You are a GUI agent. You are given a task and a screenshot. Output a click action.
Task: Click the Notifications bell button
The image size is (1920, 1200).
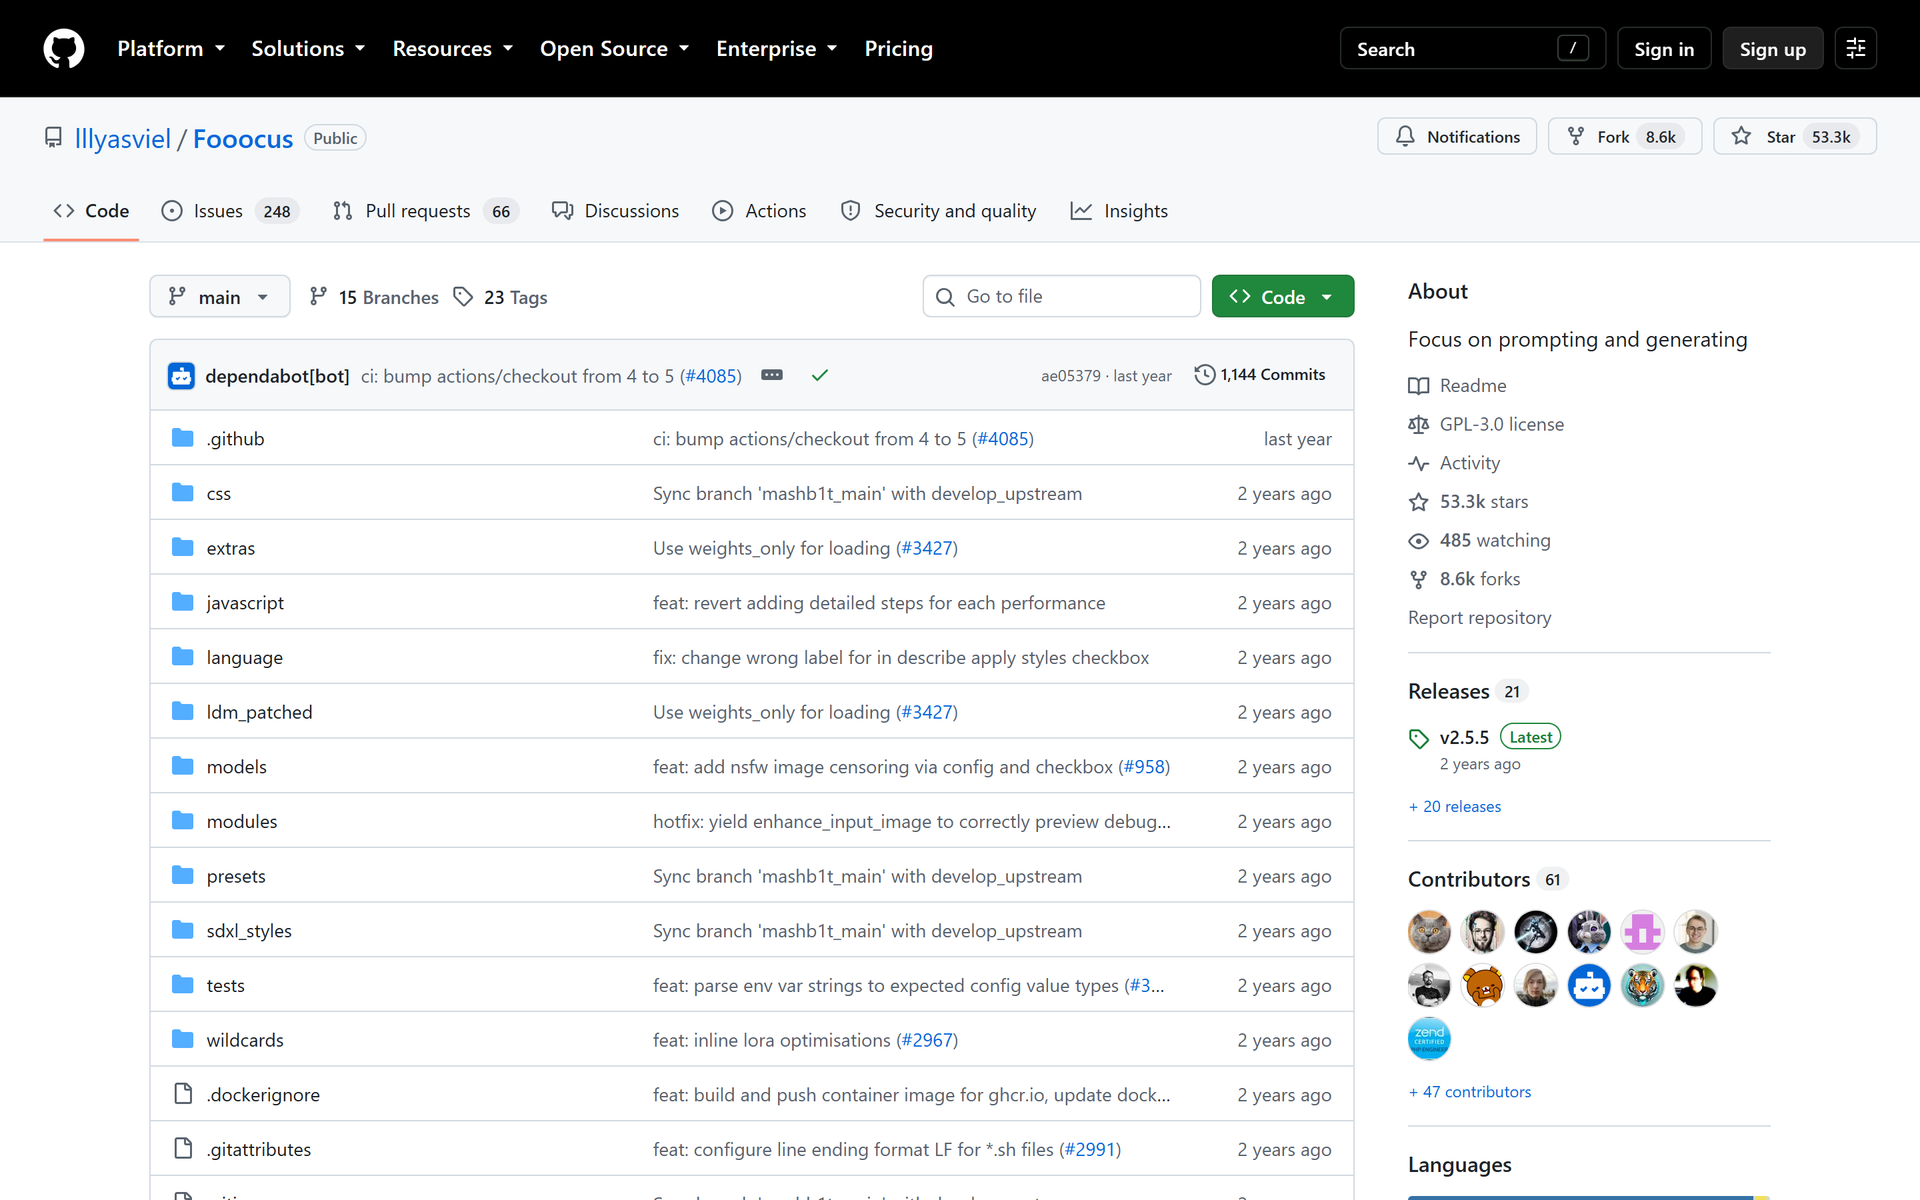(1457, 136)
